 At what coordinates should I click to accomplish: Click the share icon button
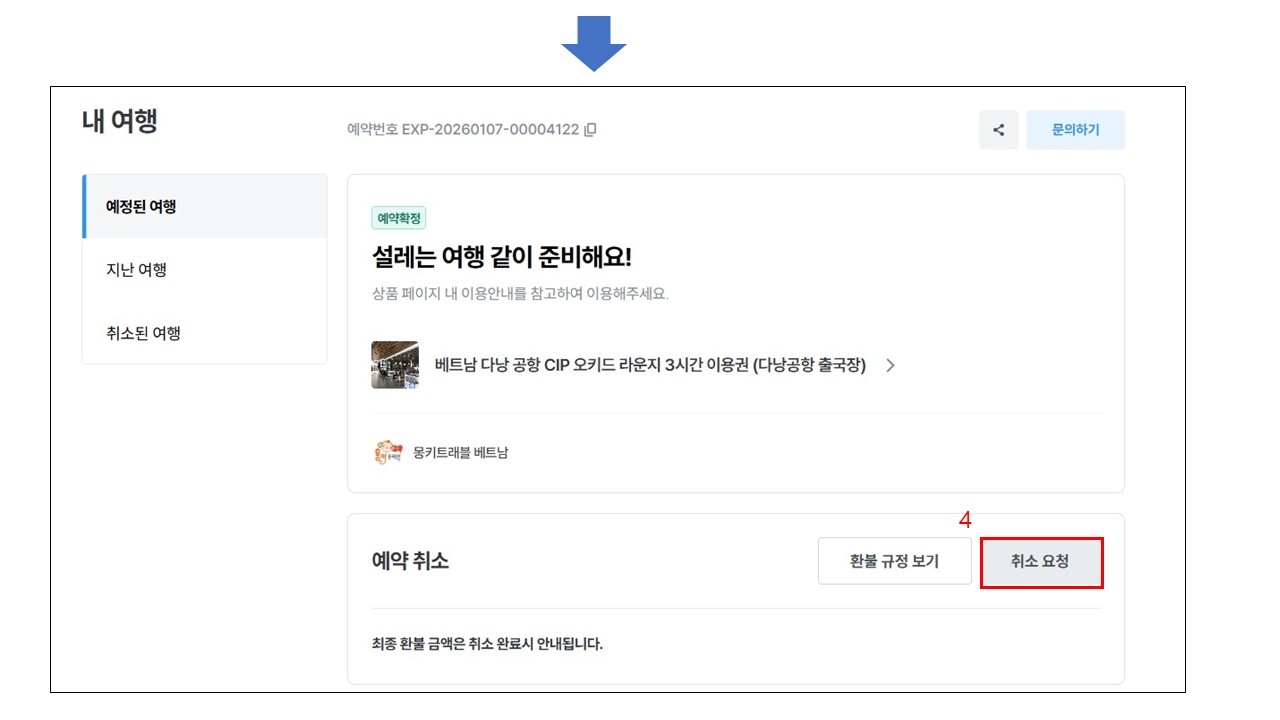click(998, 130)
